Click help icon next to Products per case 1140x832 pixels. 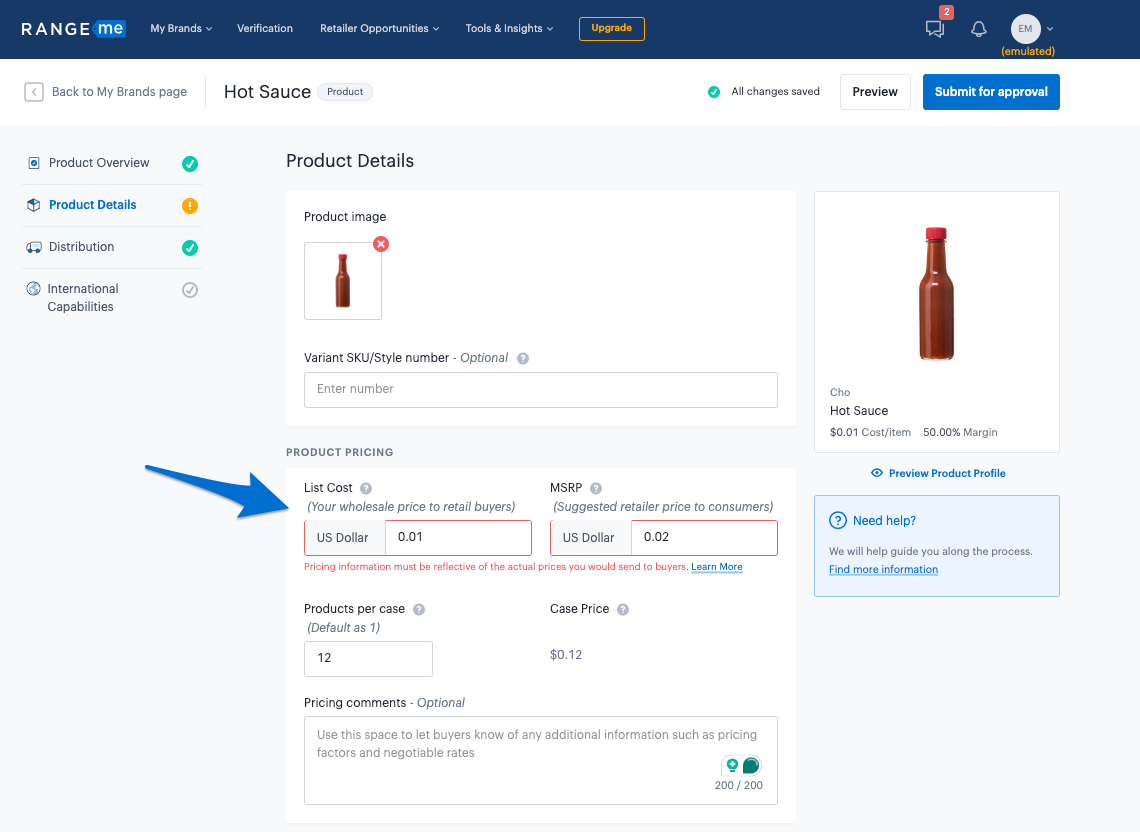point(419,609)
